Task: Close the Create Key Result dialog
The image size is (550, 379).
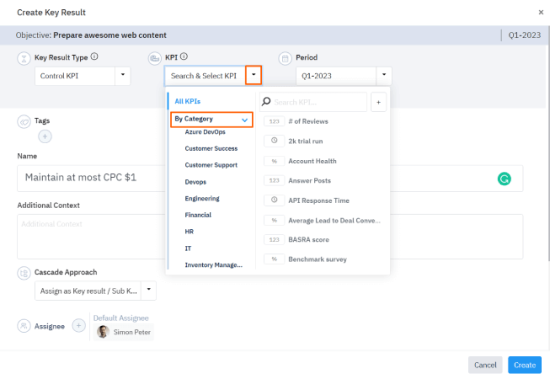Action: pos(541,12)
